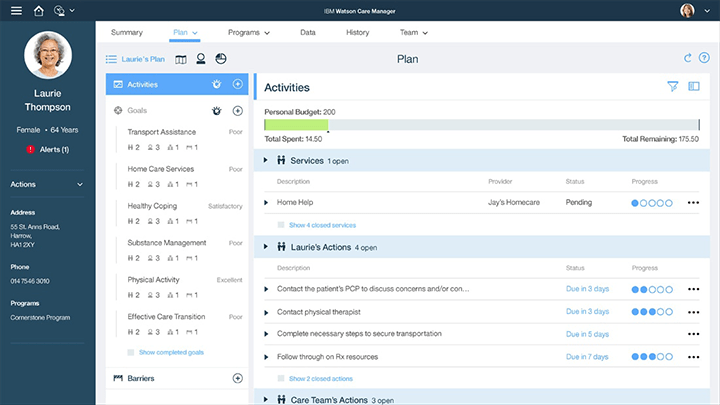This screenshot has height=405, width=720.
Task: Open the History tab
Action: pos(357,32)
